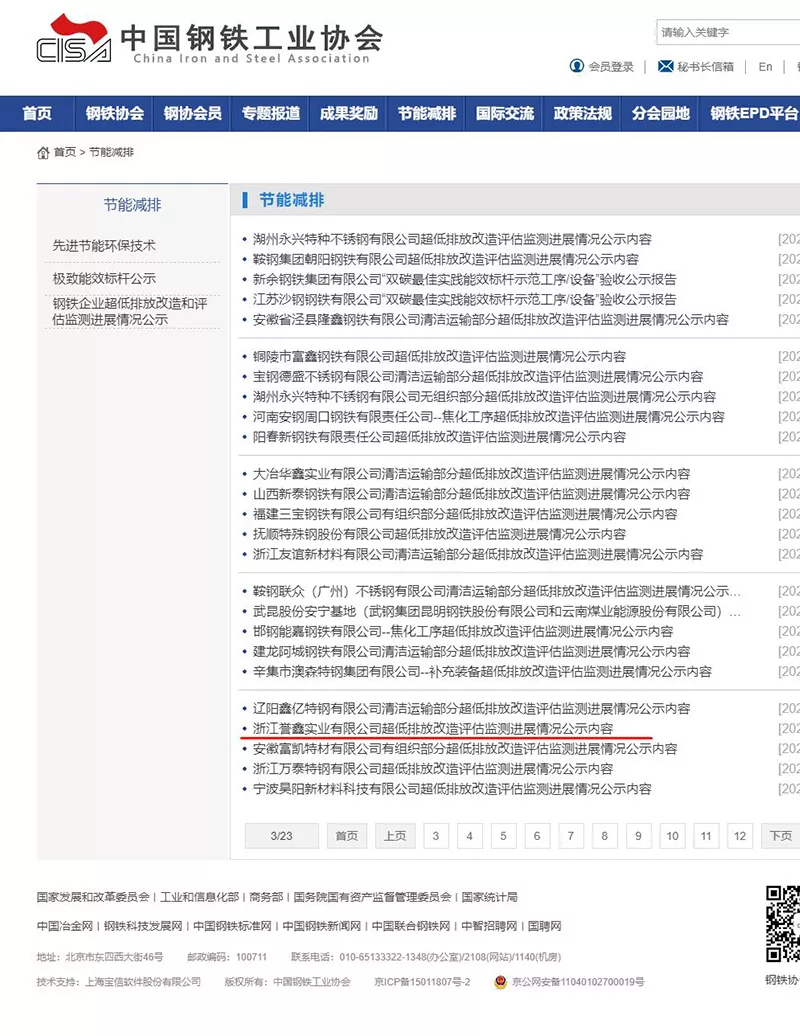Open 中国冶金网 footer link
800x1036 pixels.
tap(65, 926)
